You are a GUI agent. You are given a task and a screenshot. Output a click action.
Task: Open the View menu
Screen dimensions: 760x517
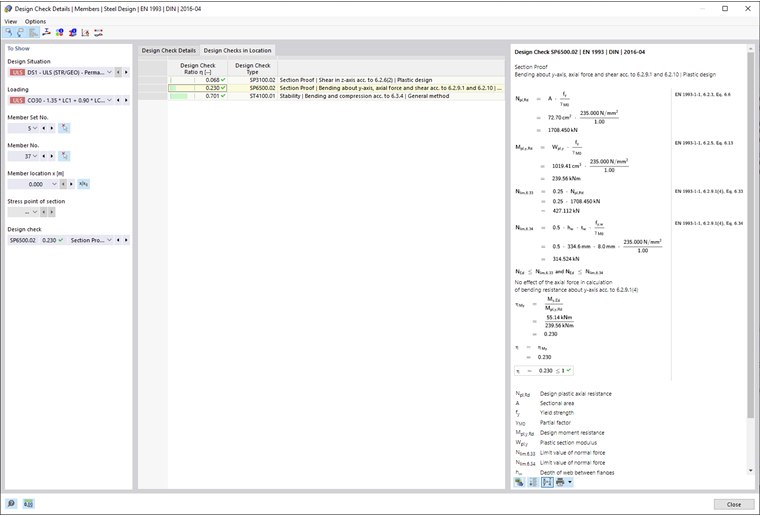11,21
